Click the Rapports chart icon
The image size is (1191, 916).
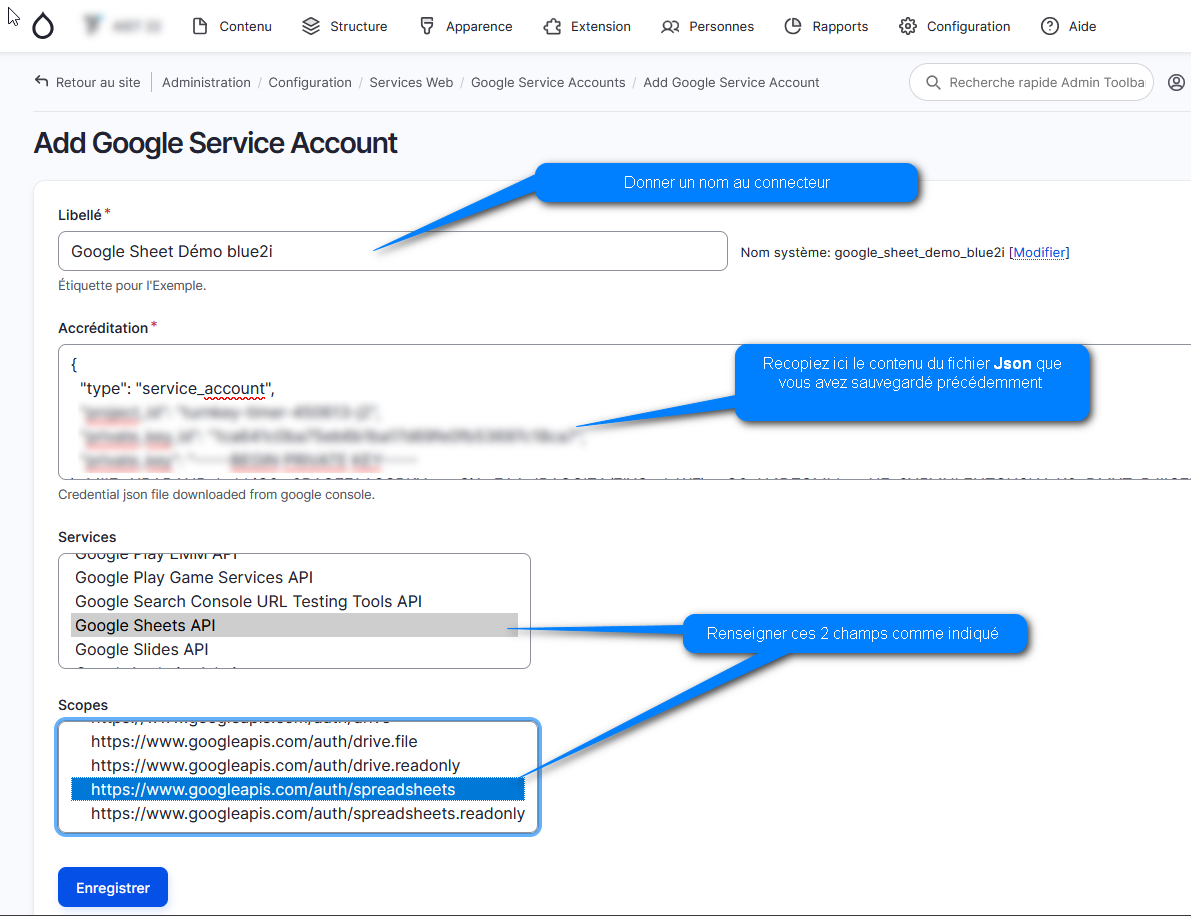[x=792, y=27]
